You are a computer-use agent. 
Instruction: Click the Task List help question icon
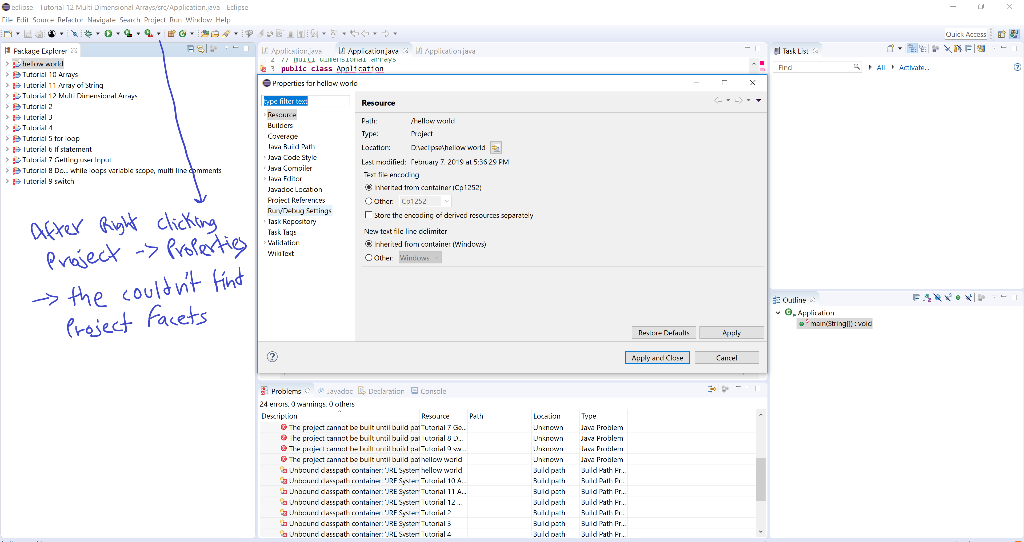(1017, 67)
